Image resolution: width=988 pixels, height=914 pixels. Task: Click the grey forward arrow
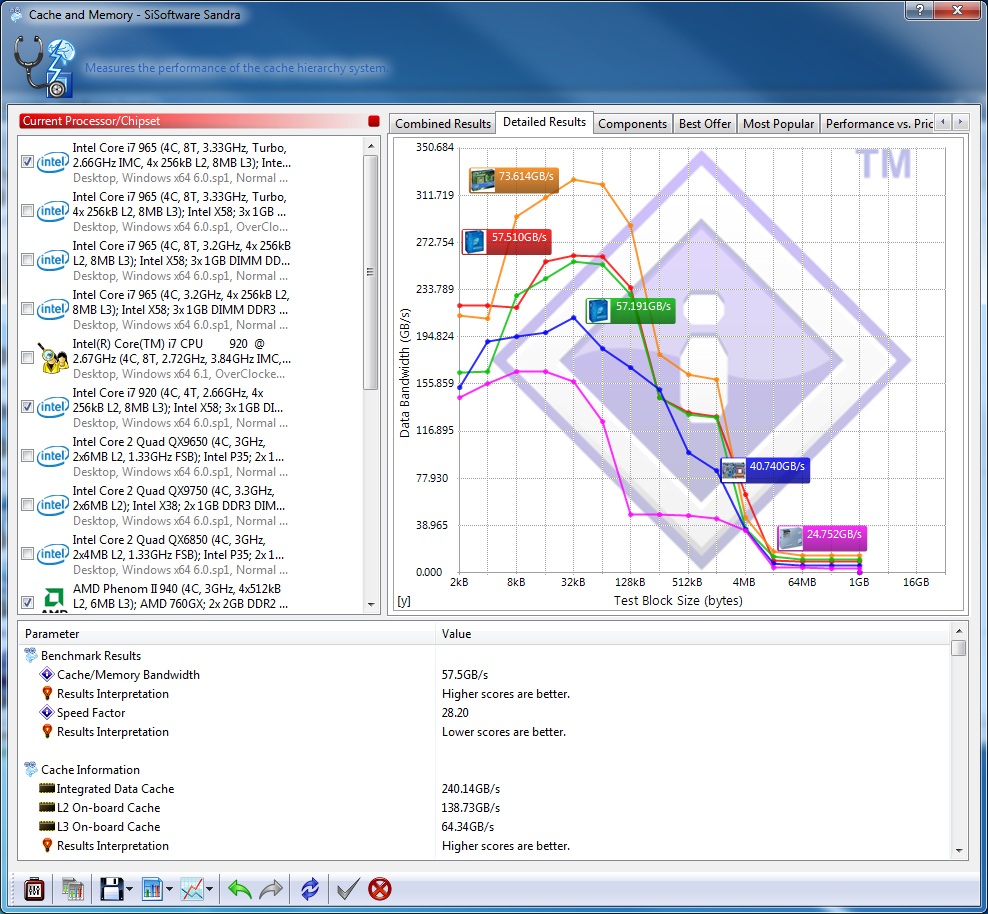click(271, 889)
